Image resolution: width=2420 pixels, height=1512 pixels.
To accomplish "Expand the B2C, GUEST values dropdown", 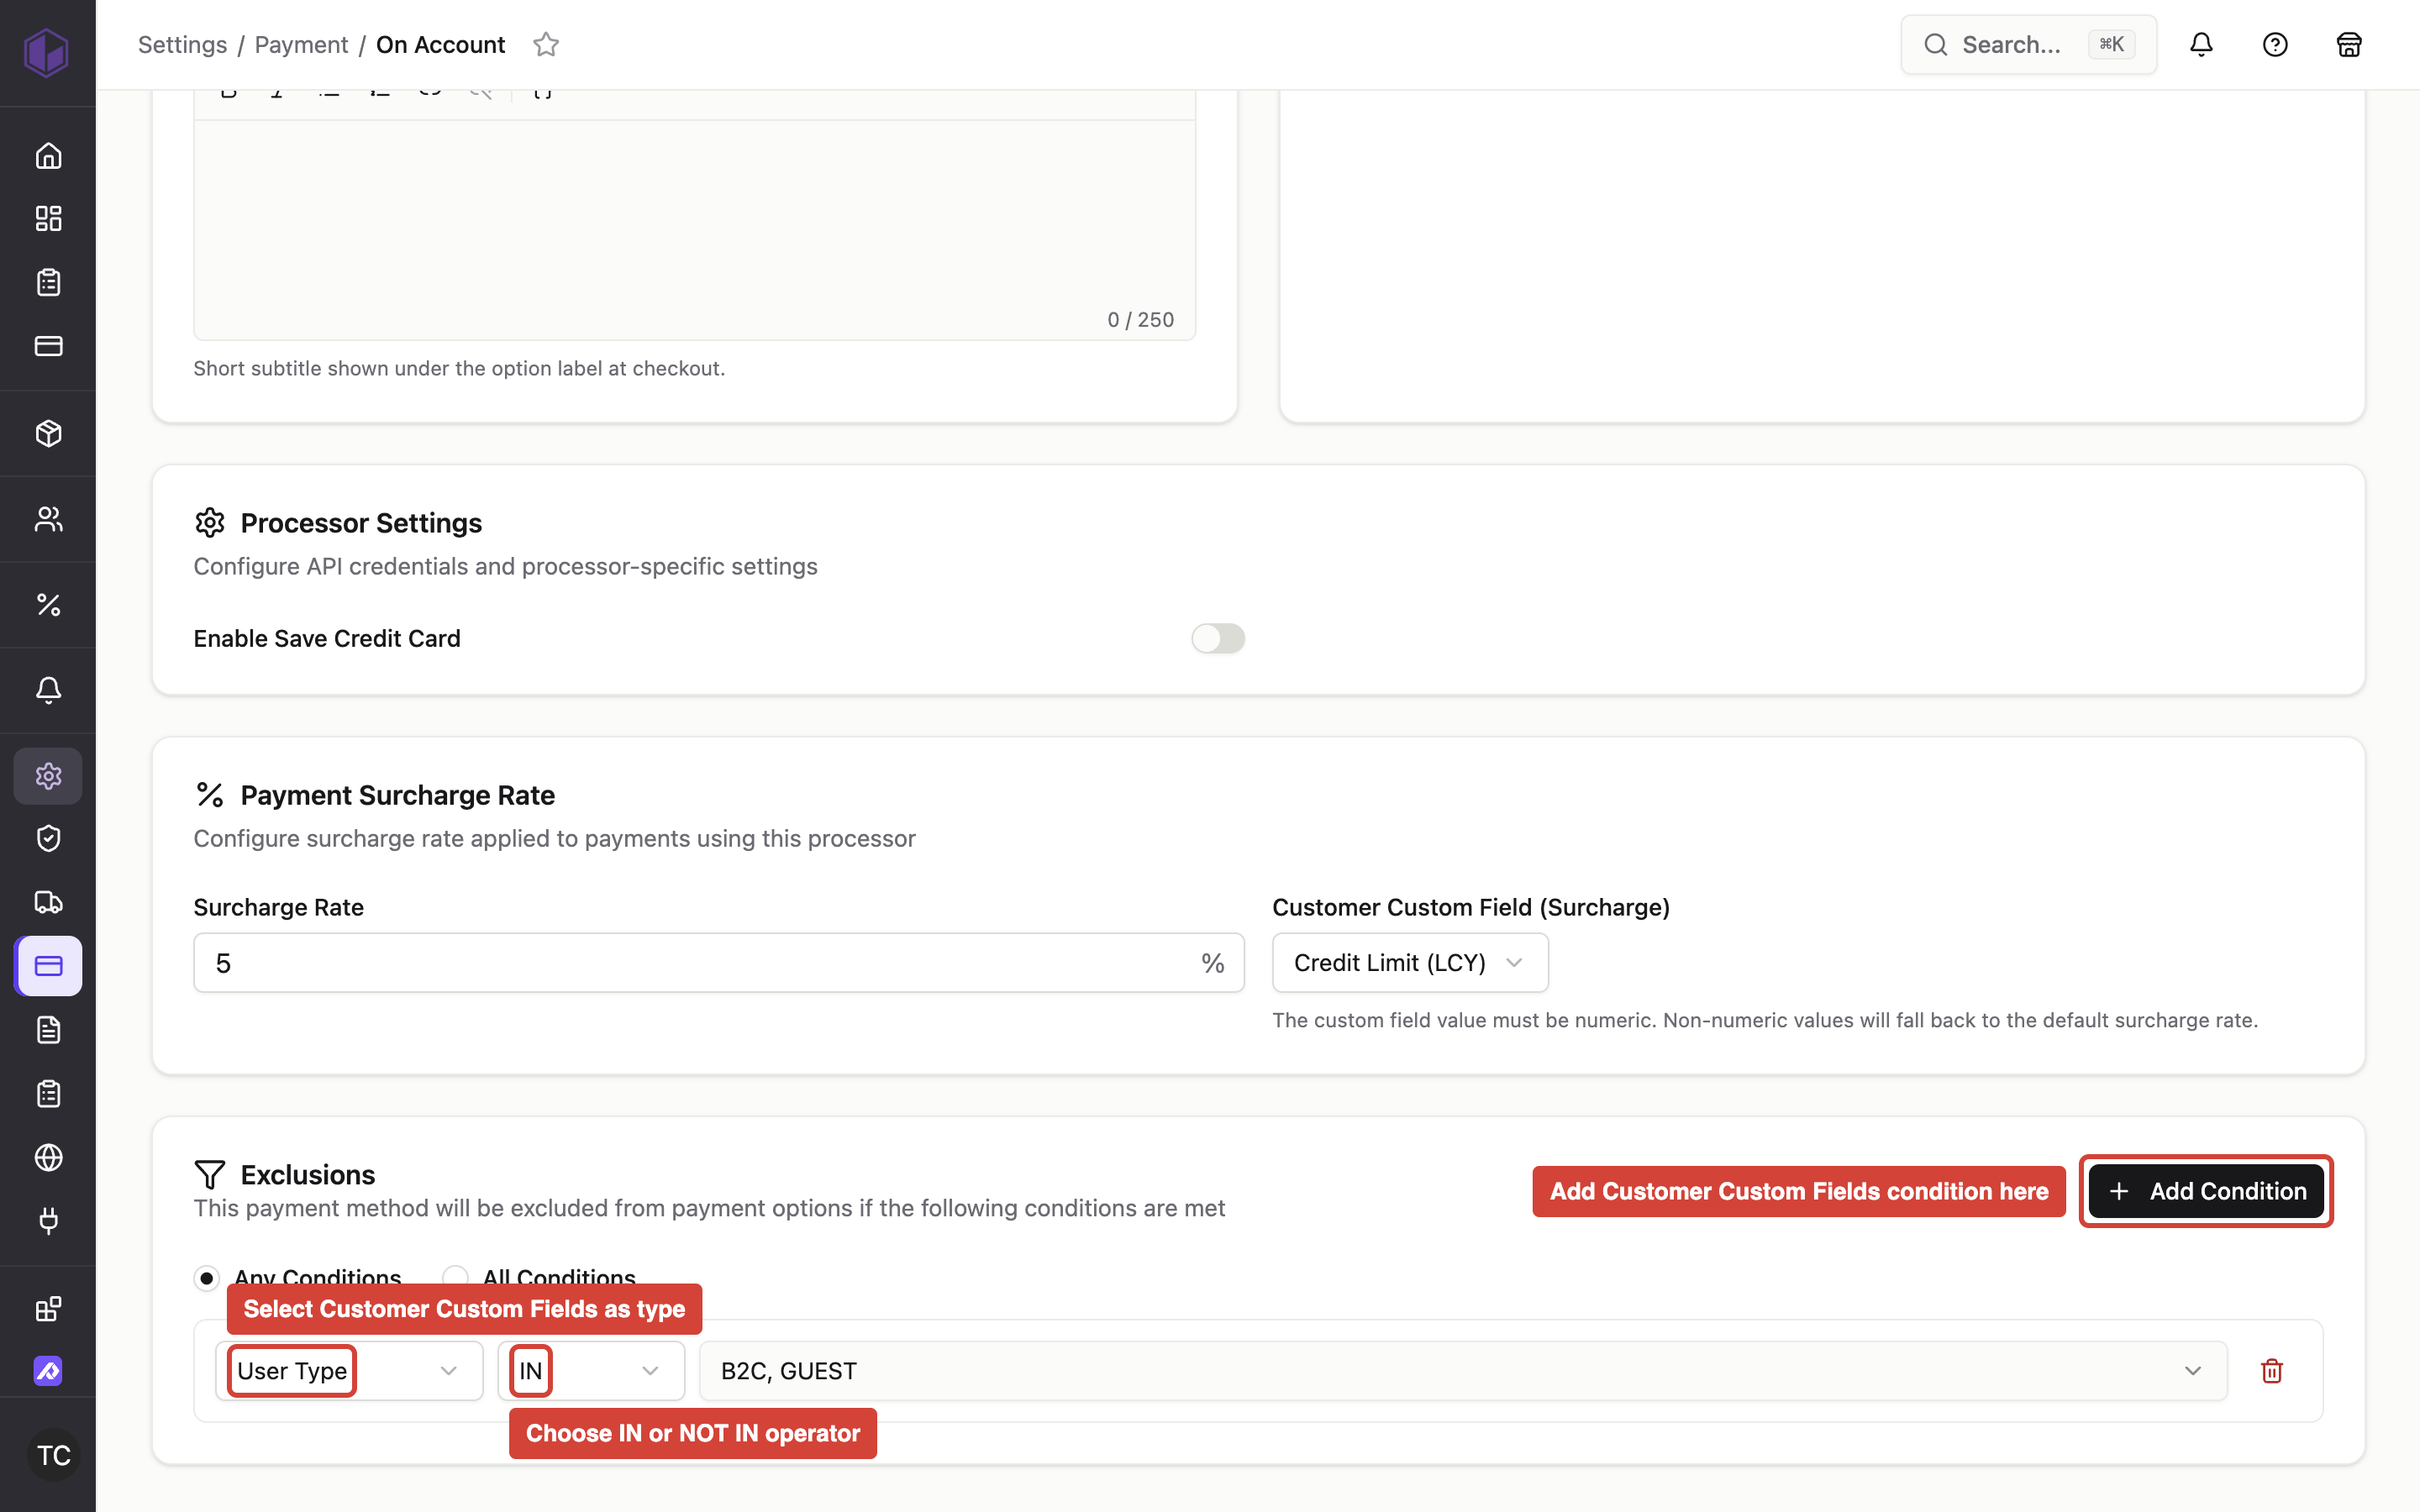I will coord(1463,1371).
